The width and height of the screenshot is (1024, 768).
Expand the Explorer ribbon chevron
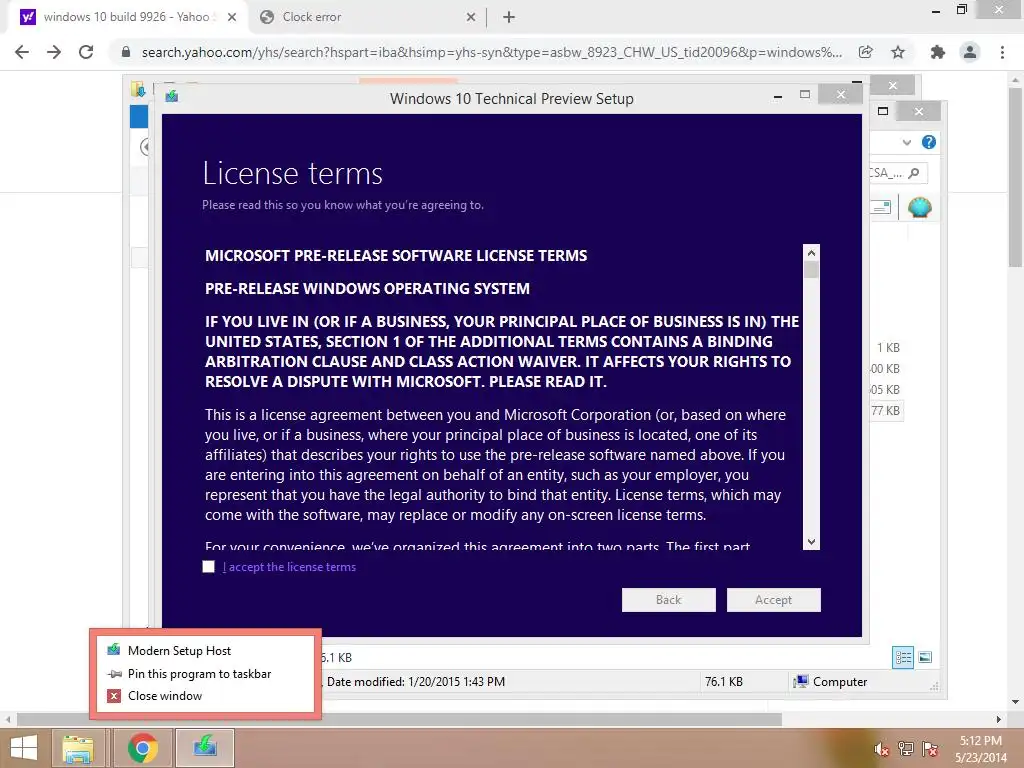[906, 142]
